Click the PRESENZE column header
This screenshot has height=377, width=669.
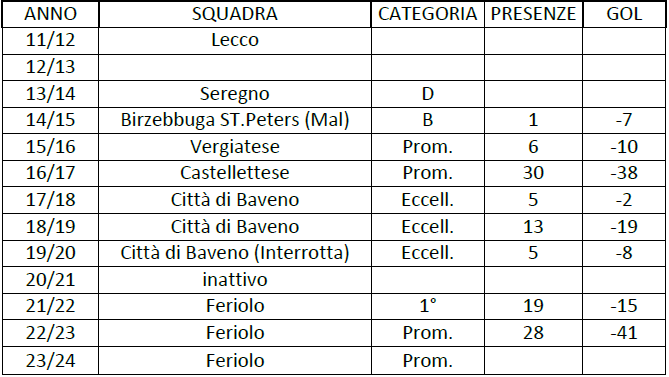pos(533,14)
